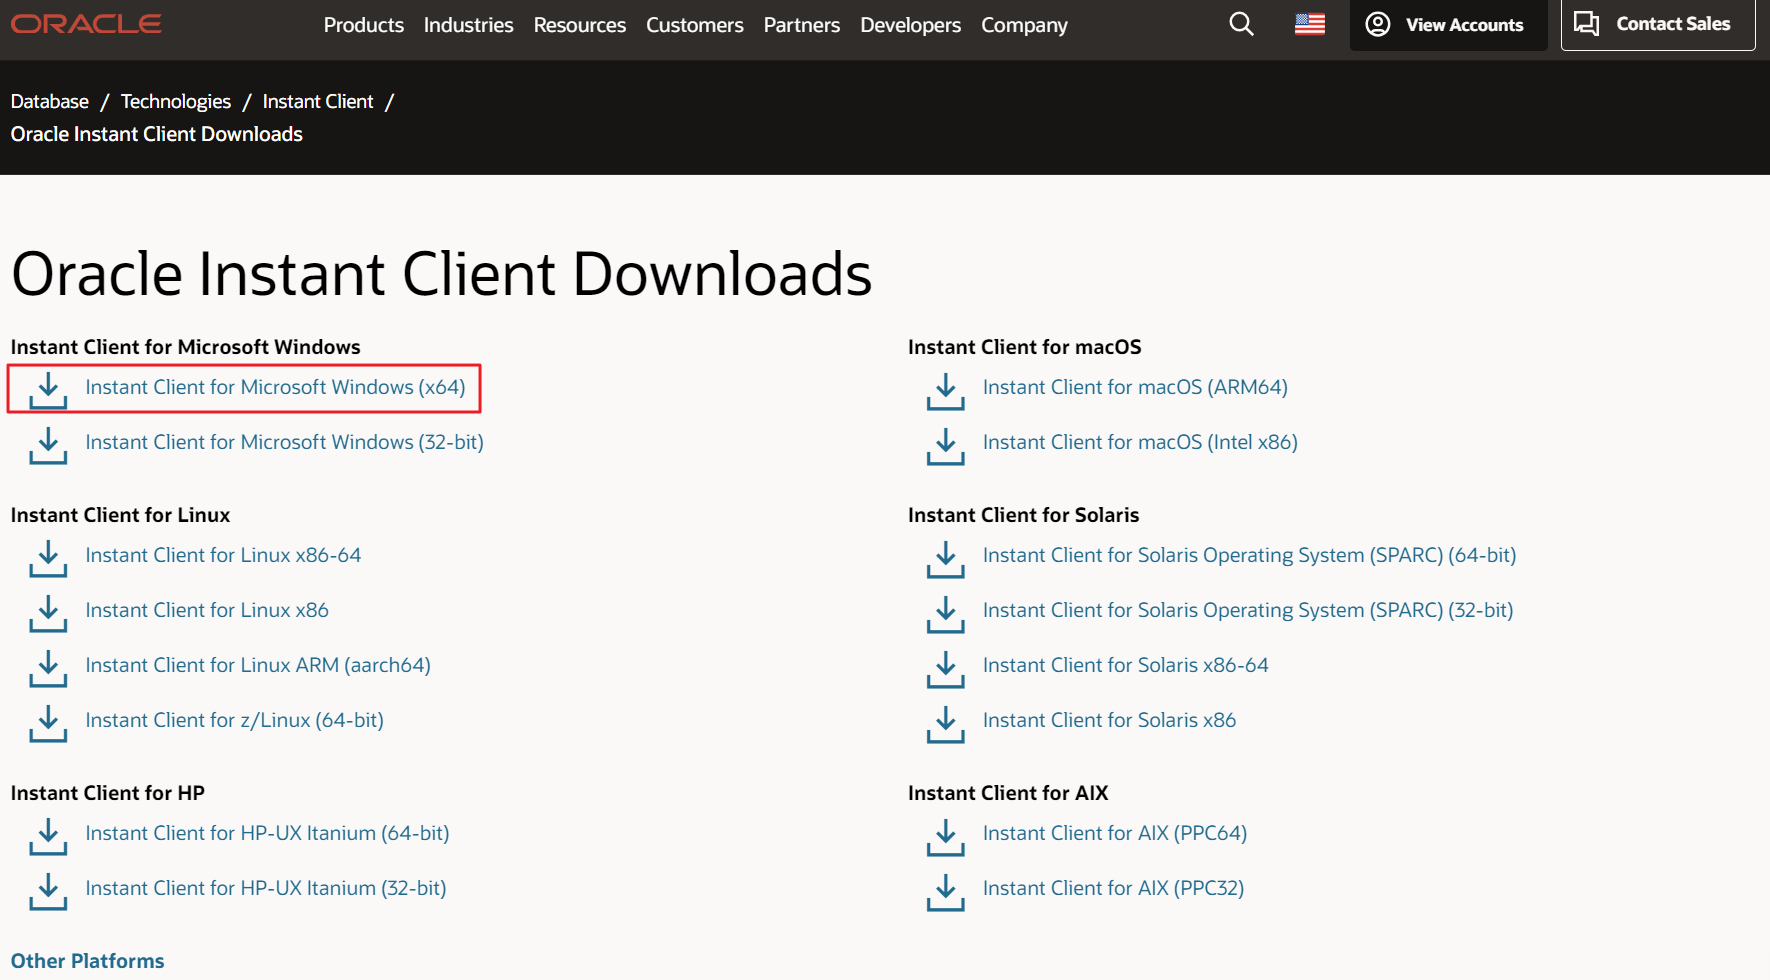Click download icon for Windows (32-bit)
This screenshot has width=1770, height=980.
48,446
